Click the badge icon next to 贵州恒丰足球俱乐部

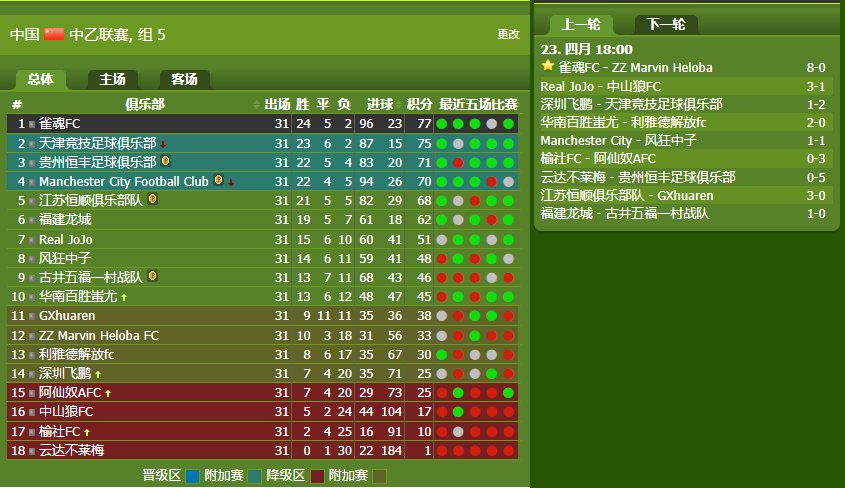click(x=166, y=161)
